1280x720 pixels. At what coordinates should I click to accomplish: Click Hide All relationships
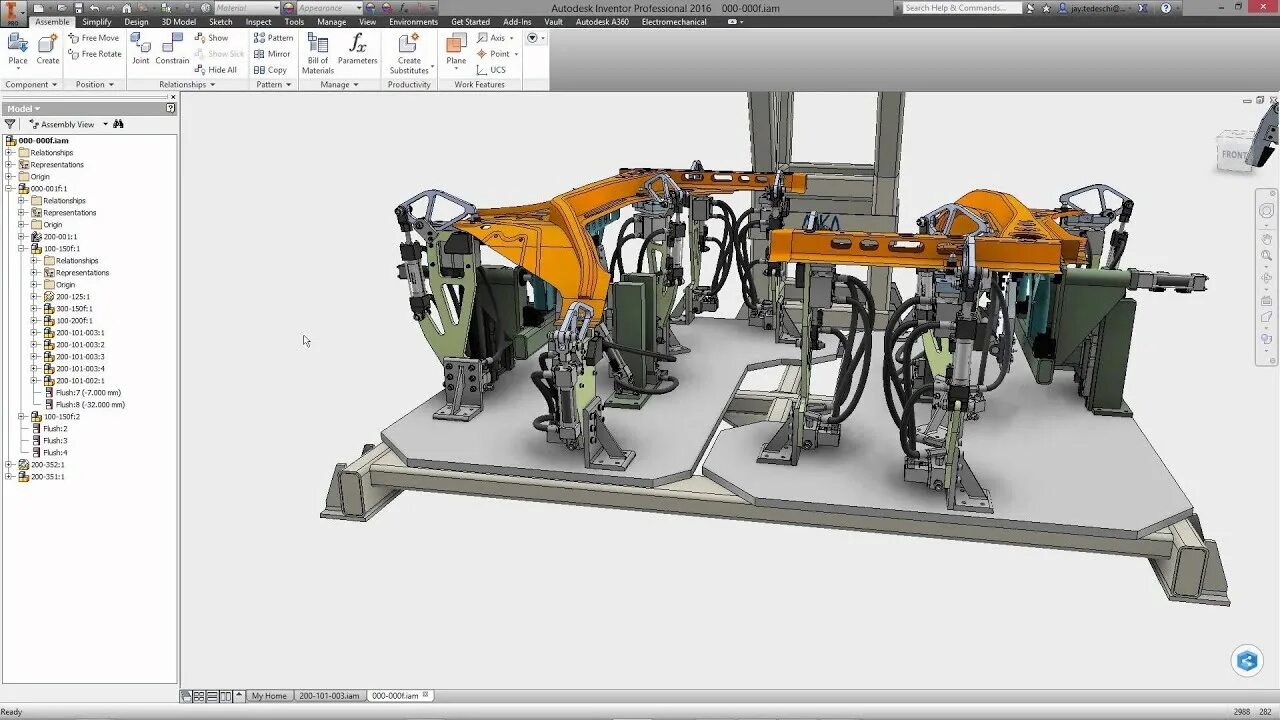point(216,70)
